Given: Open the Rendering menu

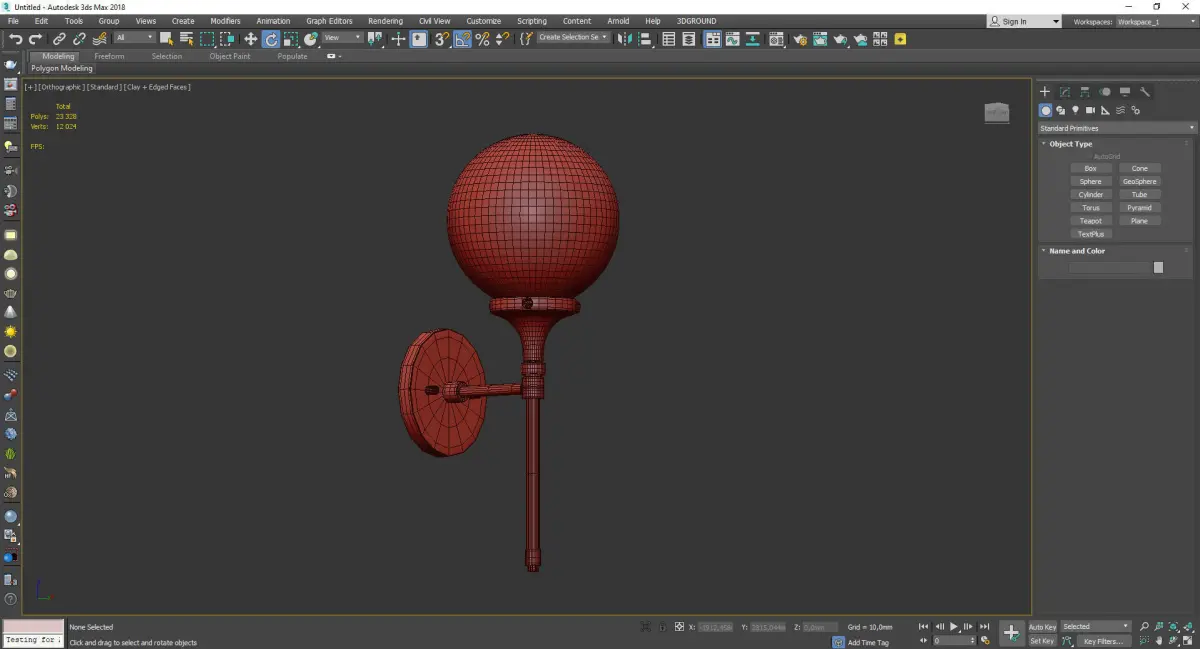Looking at the screenshot, I should (x=385, y=21).
